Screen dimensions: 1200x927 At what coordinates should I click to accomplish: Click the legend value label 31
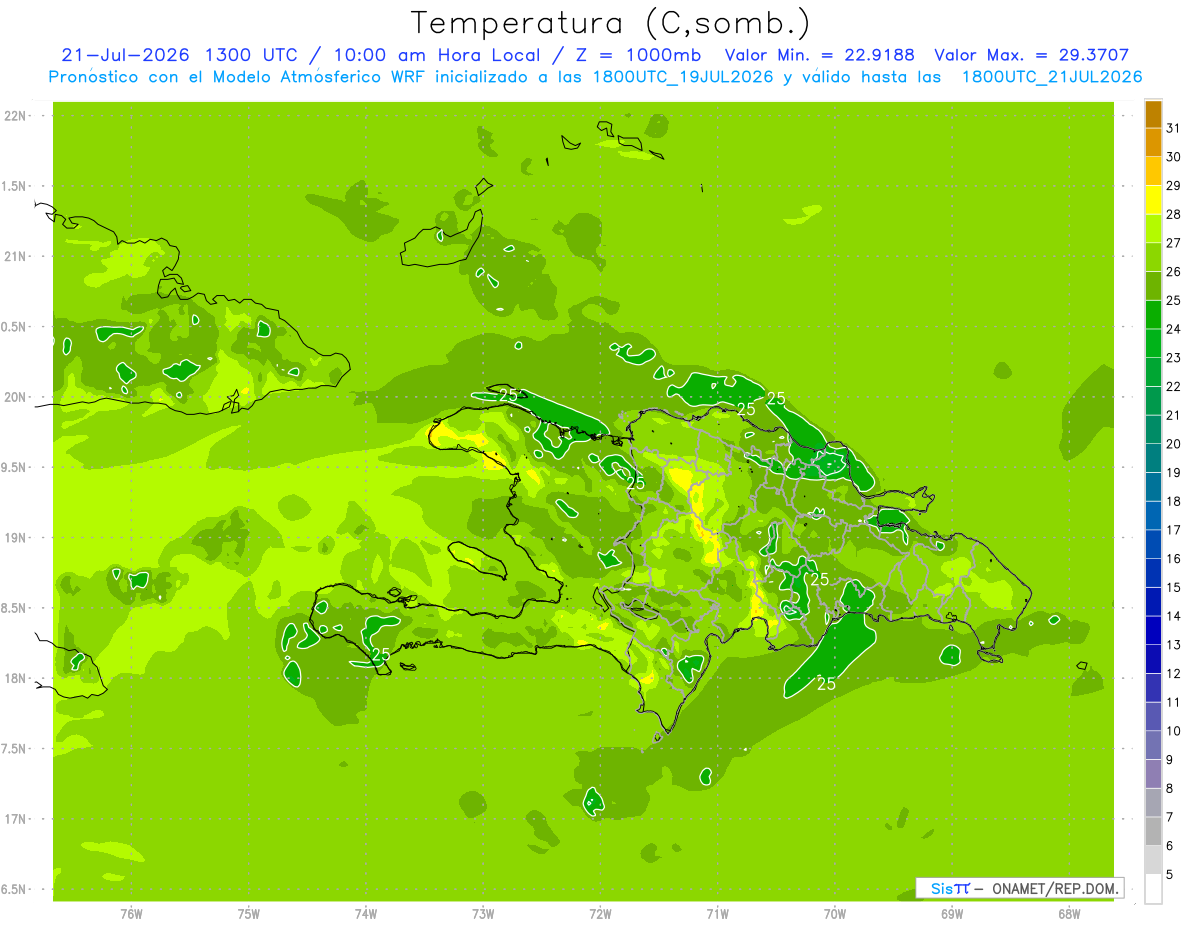click(x=1174, y=128)
